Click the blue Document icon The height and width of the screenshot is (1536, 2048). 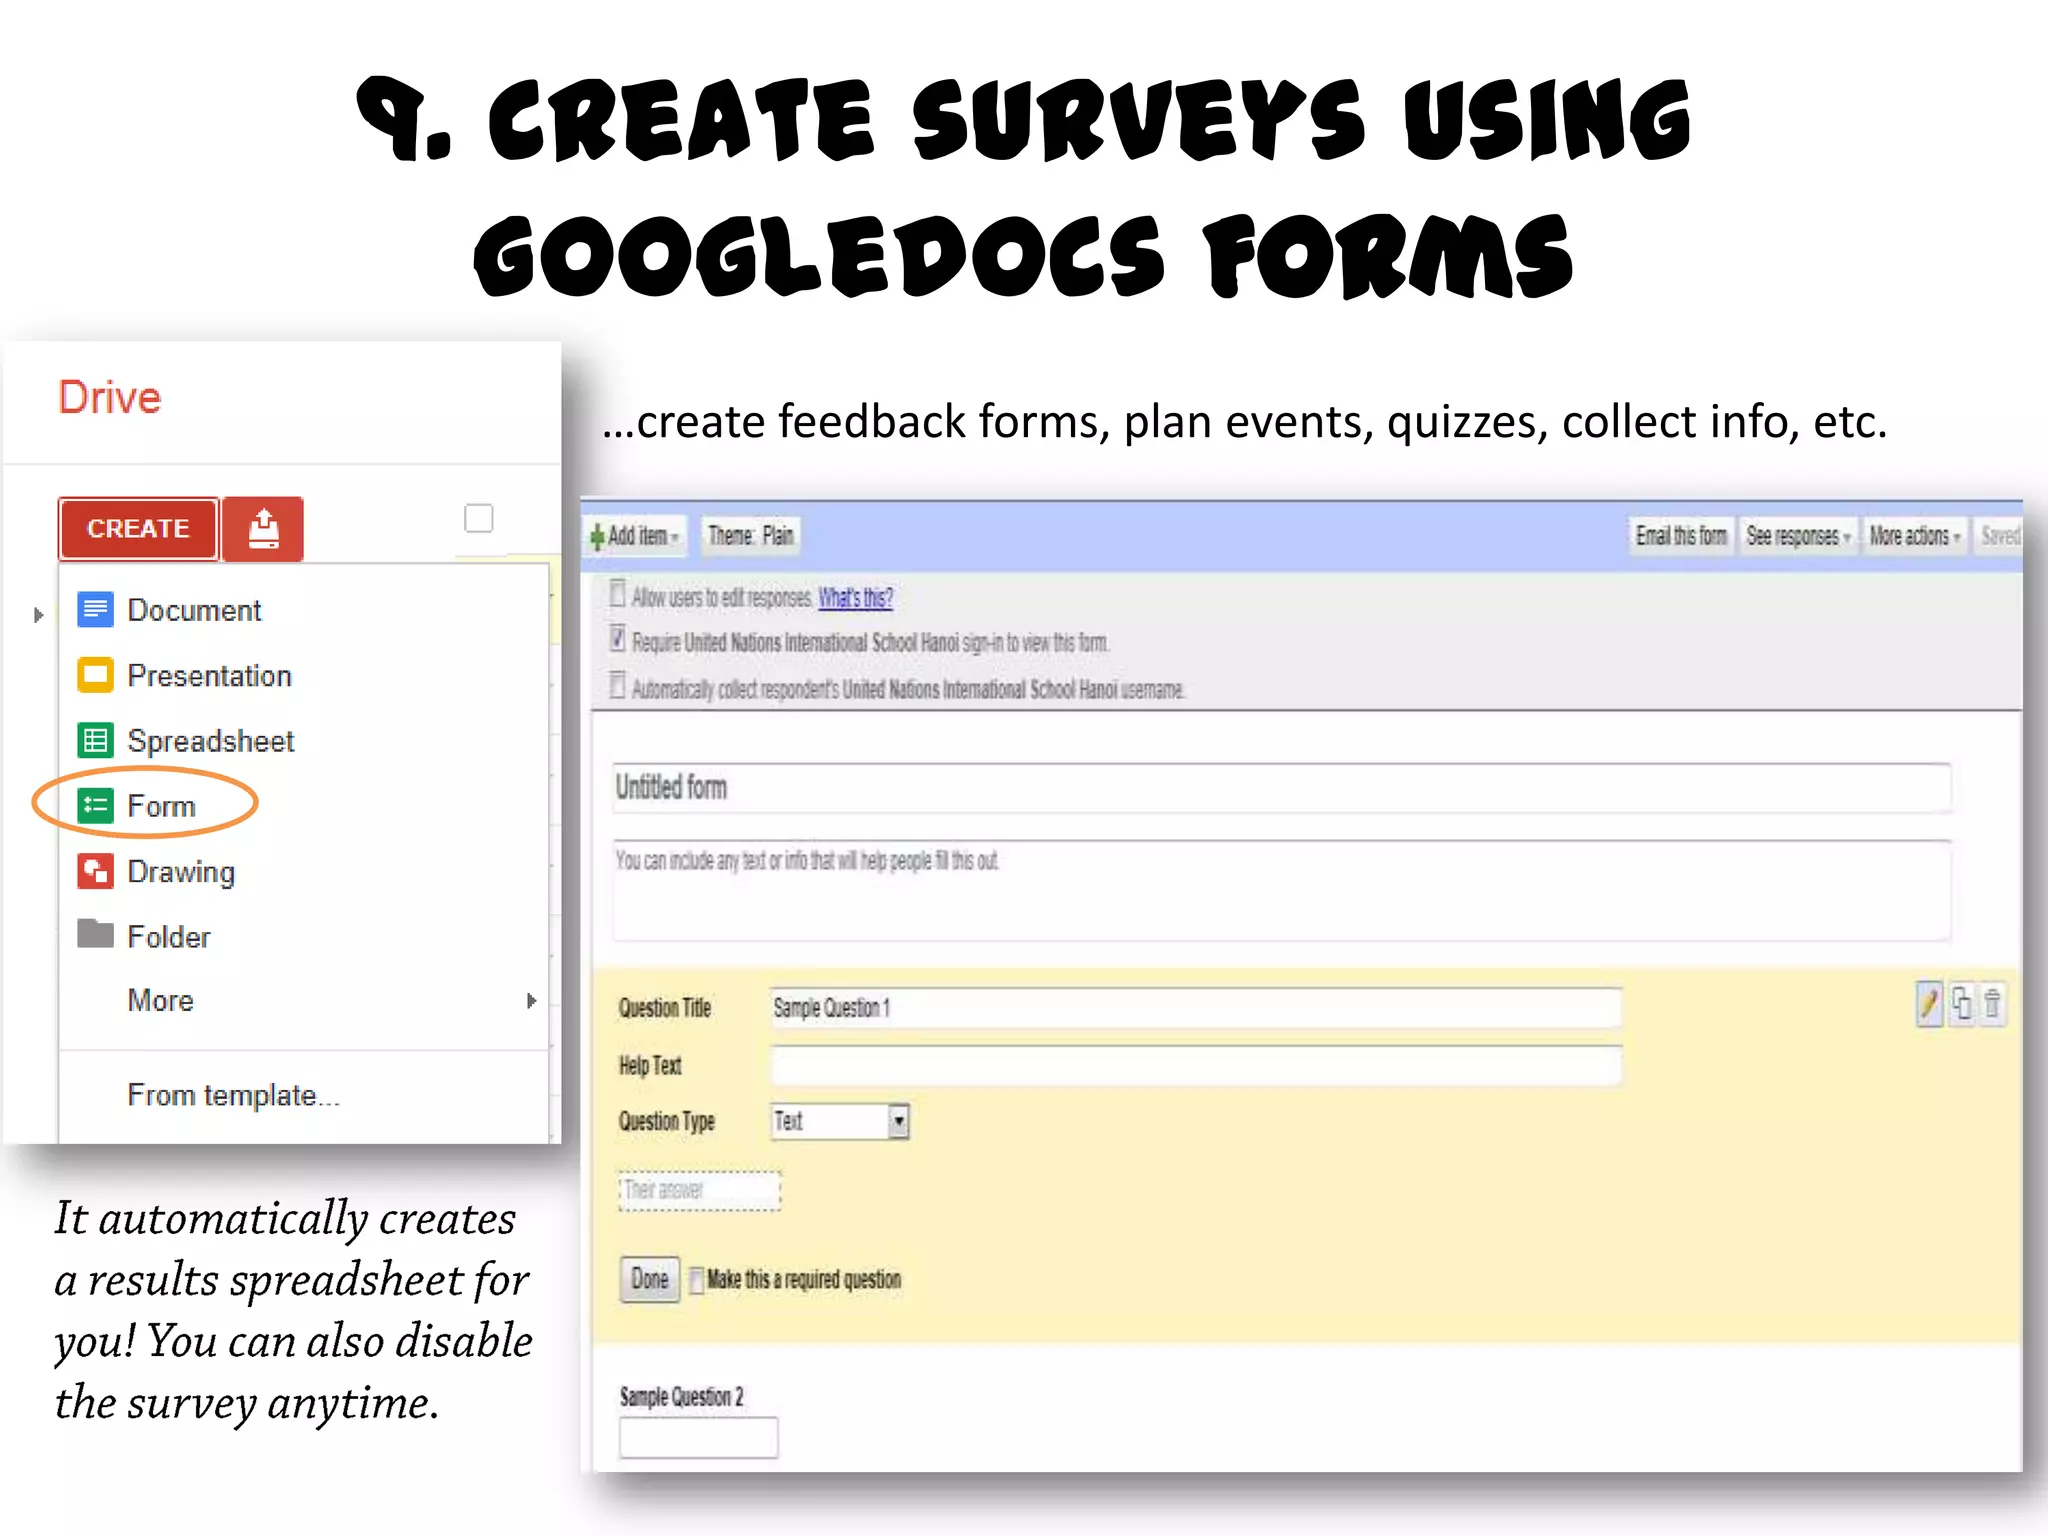click(95, 609)
